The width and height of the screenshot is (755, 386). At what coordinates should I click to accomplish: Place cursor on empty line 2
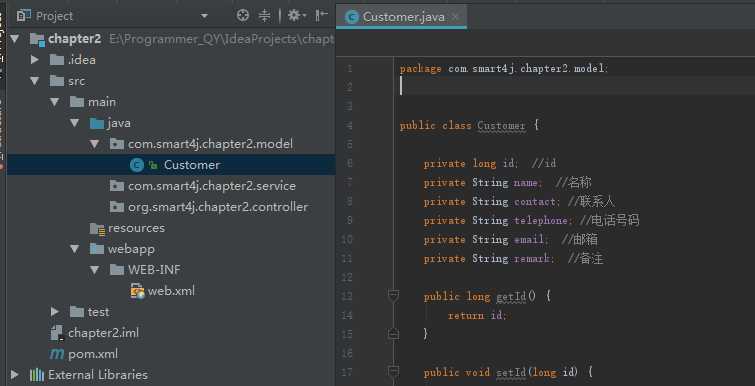(x=573, y=87)
